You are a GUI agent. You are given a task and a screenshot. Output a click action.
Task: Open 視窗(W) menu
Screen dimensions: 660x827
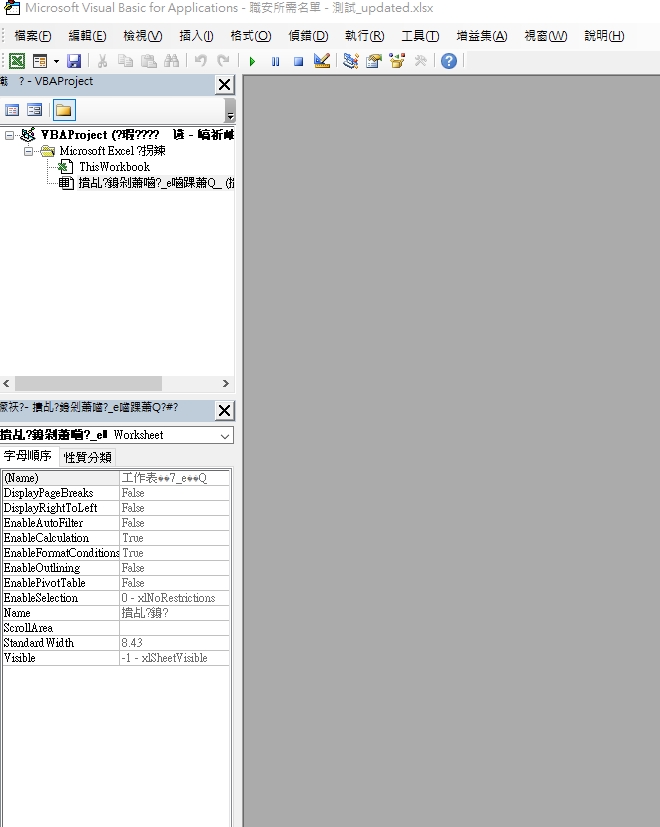coord(546,36)
